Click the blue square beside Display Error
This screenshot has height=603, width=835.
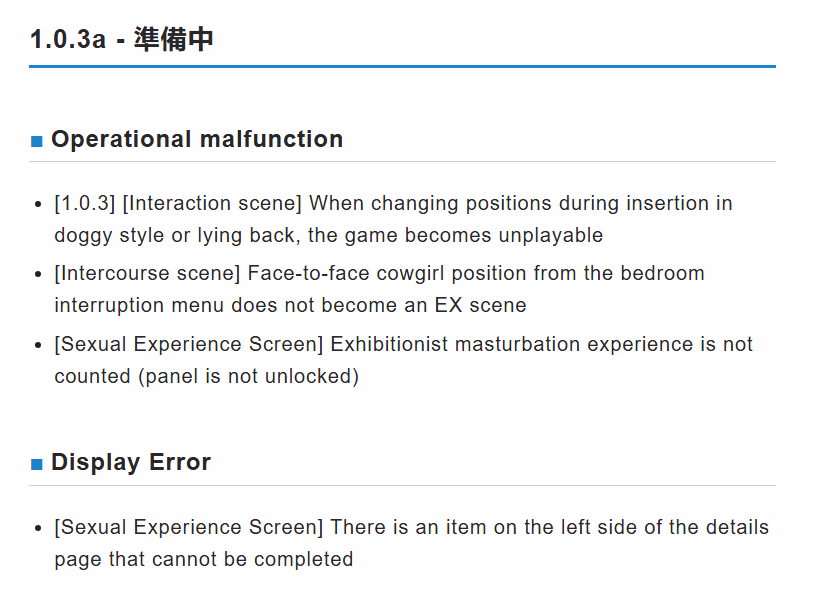coord(37,464)
